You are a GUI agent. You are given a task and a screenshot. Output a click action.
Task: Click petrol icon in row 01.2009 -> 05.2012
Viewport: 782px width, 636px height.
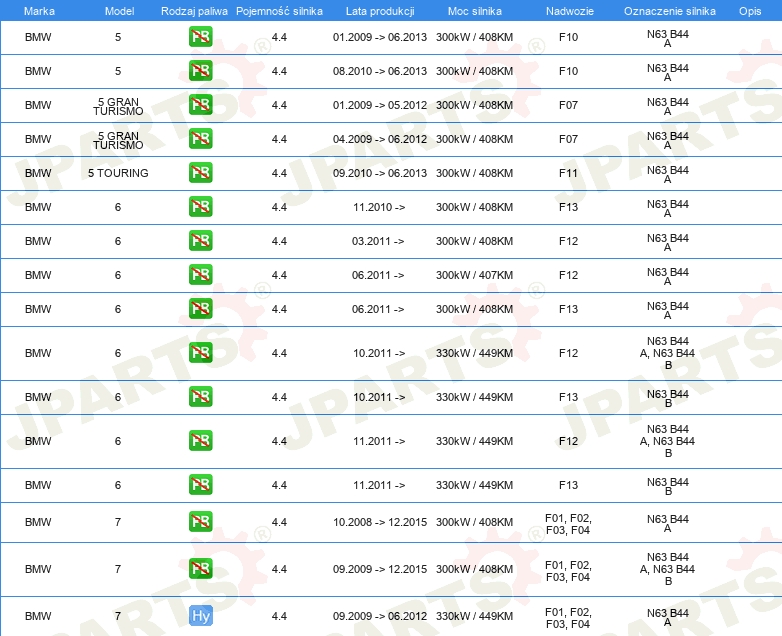200,105
